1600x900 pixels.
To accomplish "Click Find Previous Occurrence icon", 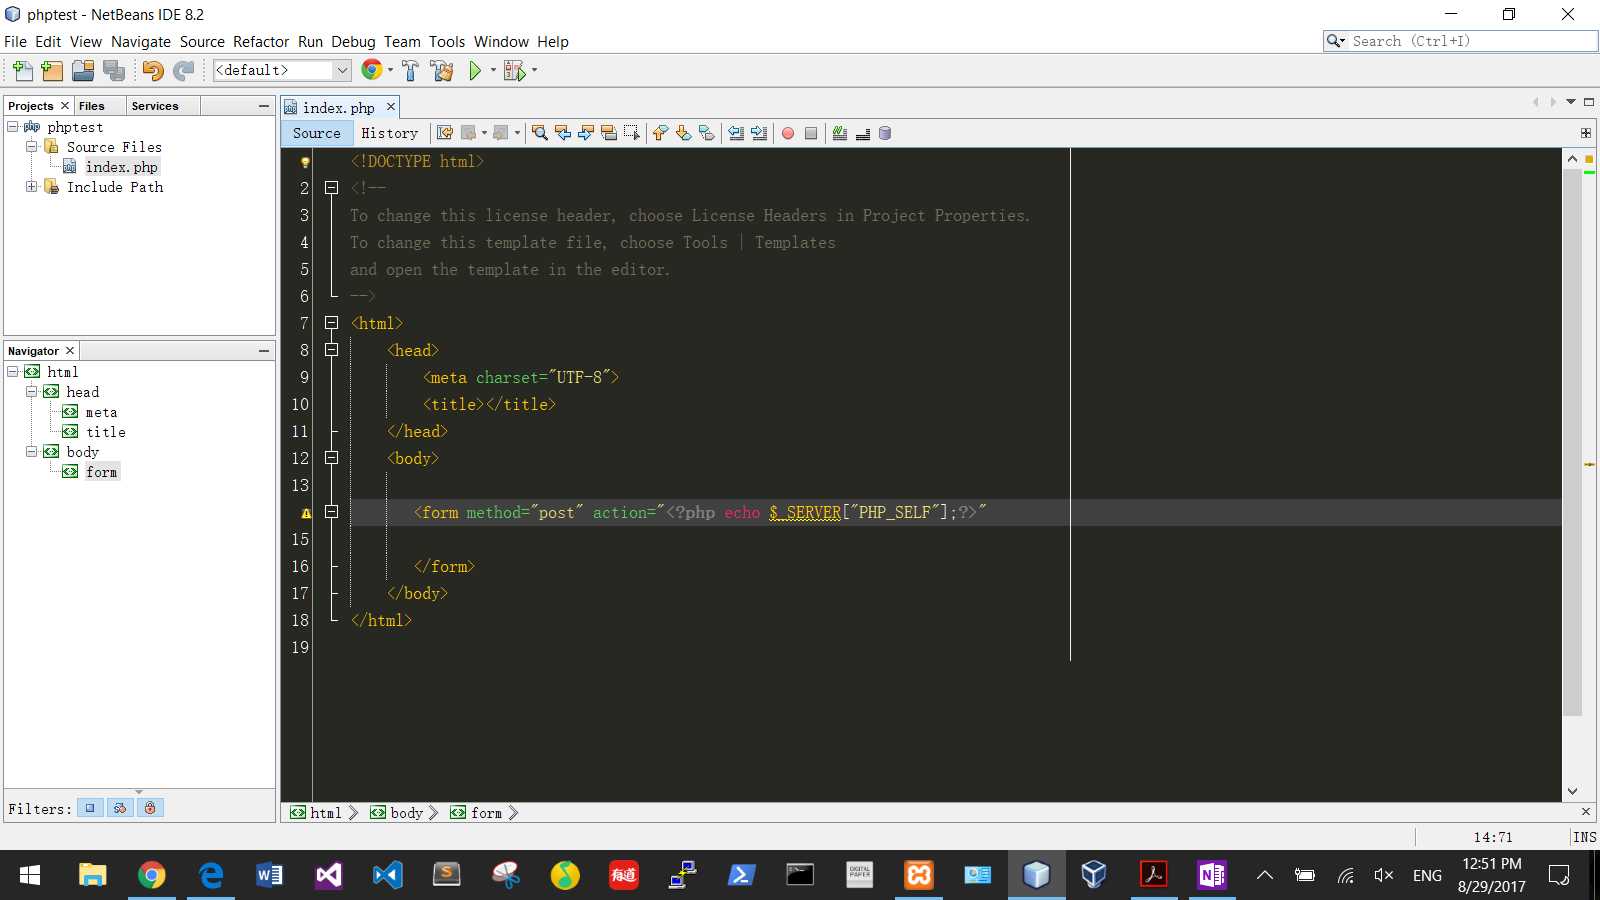I will point(563,133).
